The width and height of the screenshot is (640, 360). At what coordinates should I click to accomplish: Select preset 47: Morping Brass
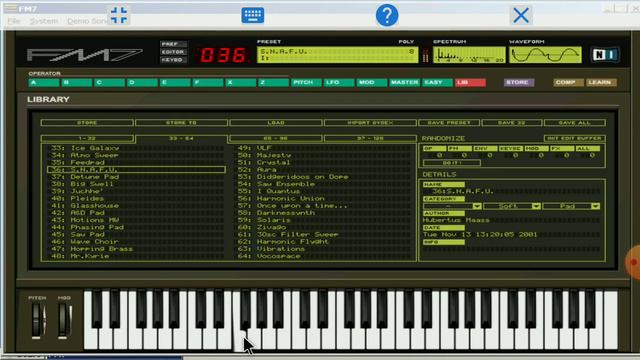tap(136, 249)
